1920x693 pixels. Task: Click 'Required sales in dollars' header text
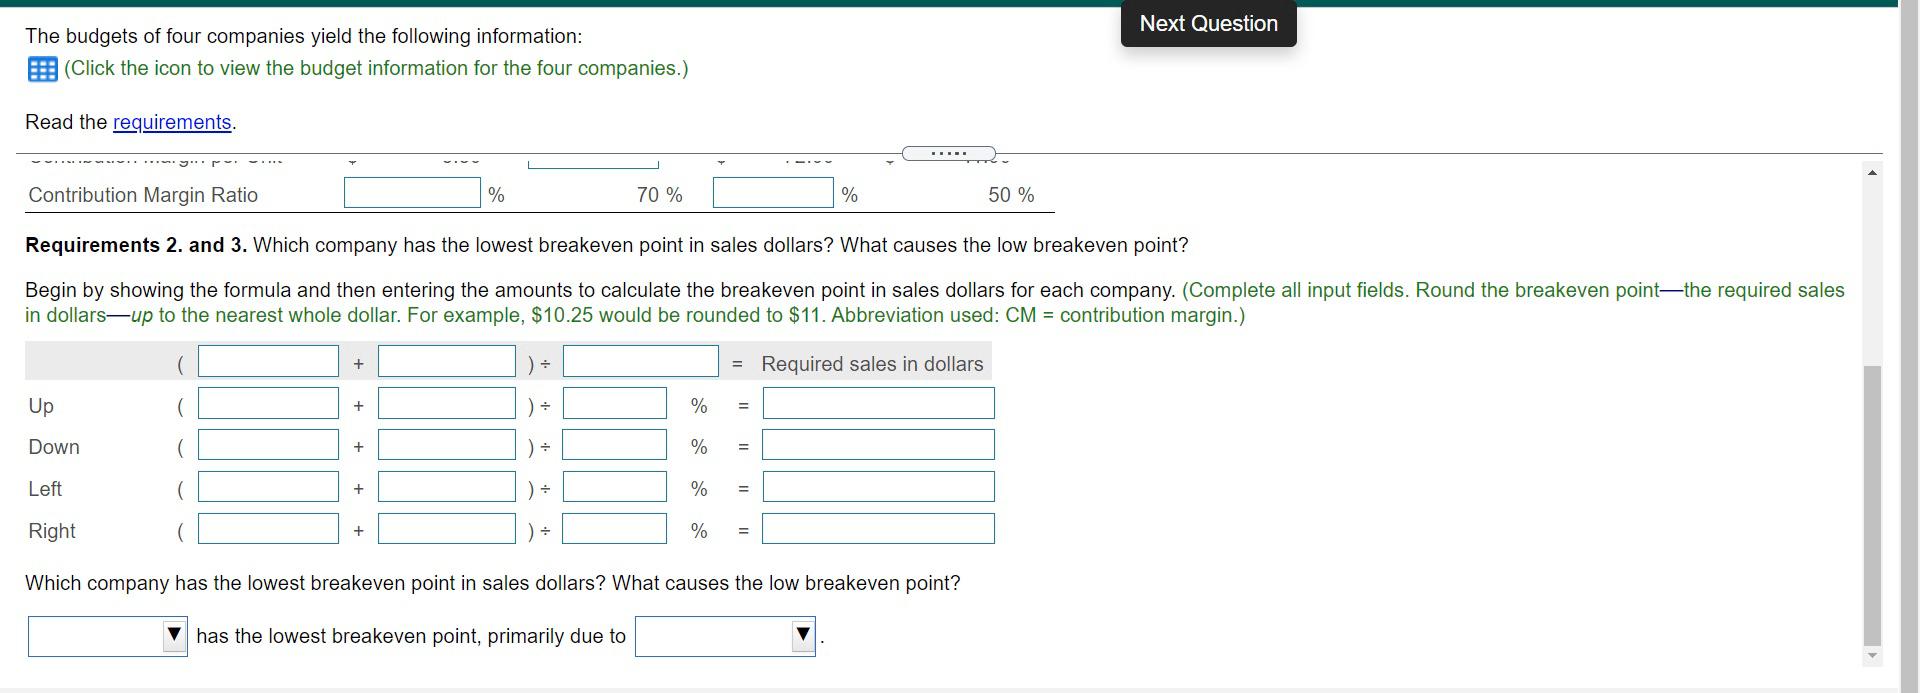pyautogui.click(x=872, y=364)
